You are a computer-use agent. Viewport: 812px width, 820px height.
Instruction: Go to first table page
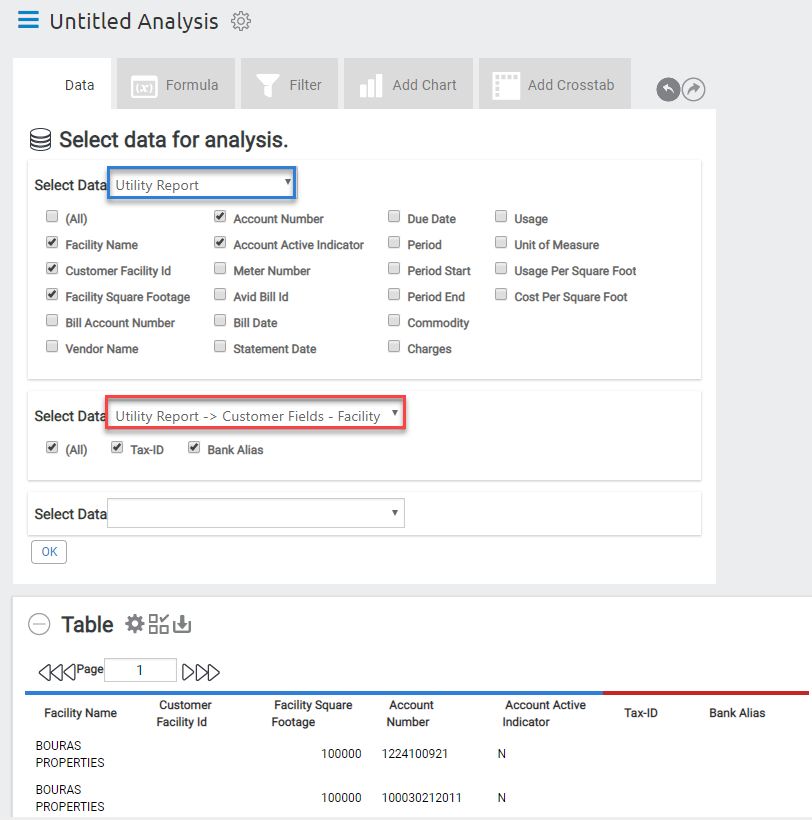(51, 672)
